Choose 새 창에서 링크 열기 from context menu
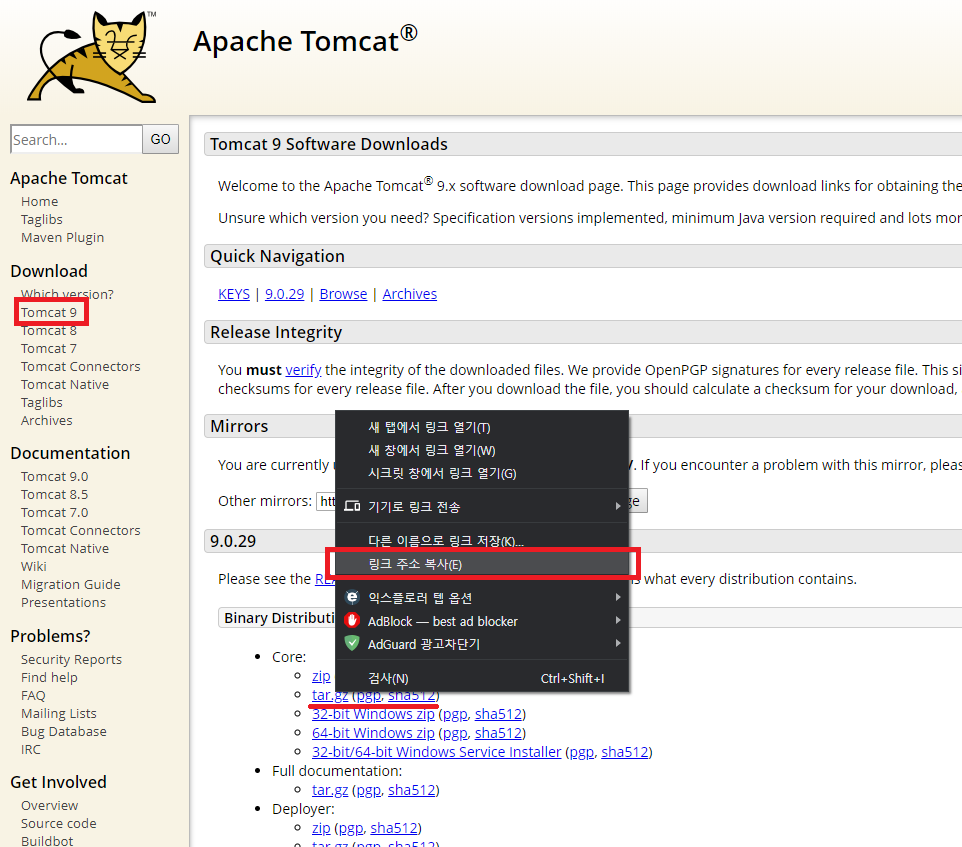 point(482,450)
